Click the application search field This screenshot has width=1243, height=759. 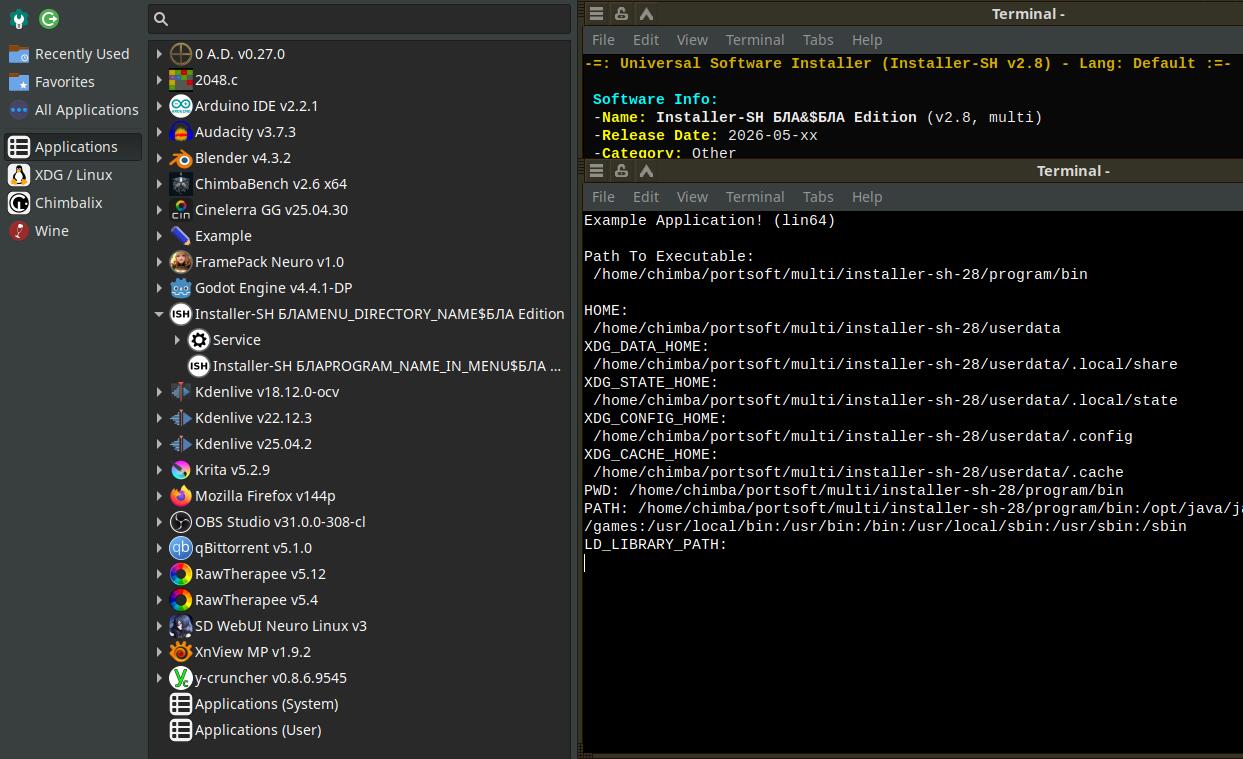tap(360, 18)
